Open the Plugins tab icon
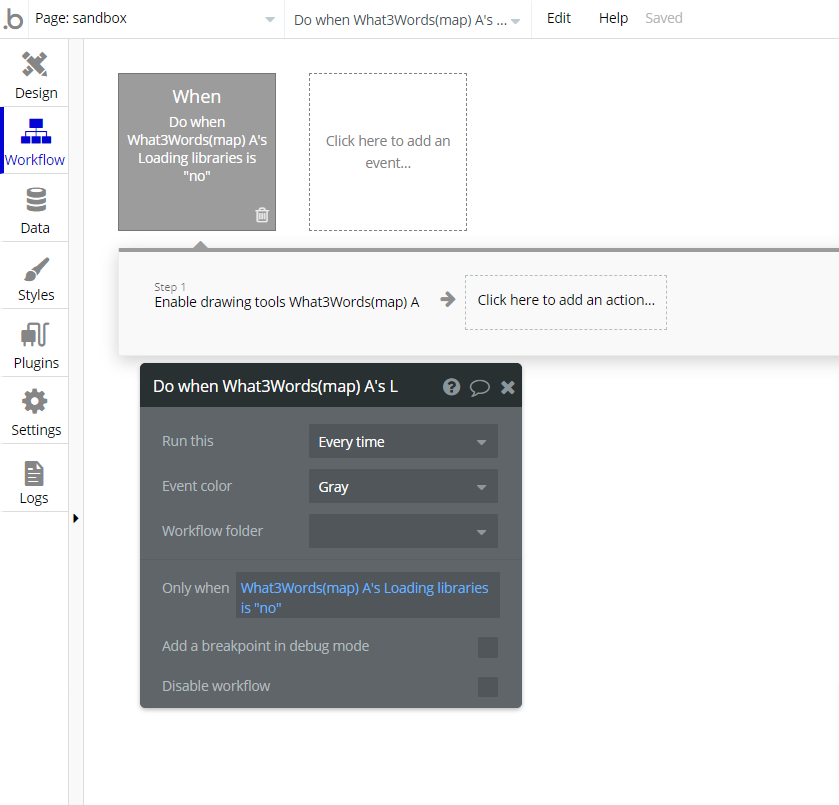Screen dimensions: 839x805 coord(35,335)
